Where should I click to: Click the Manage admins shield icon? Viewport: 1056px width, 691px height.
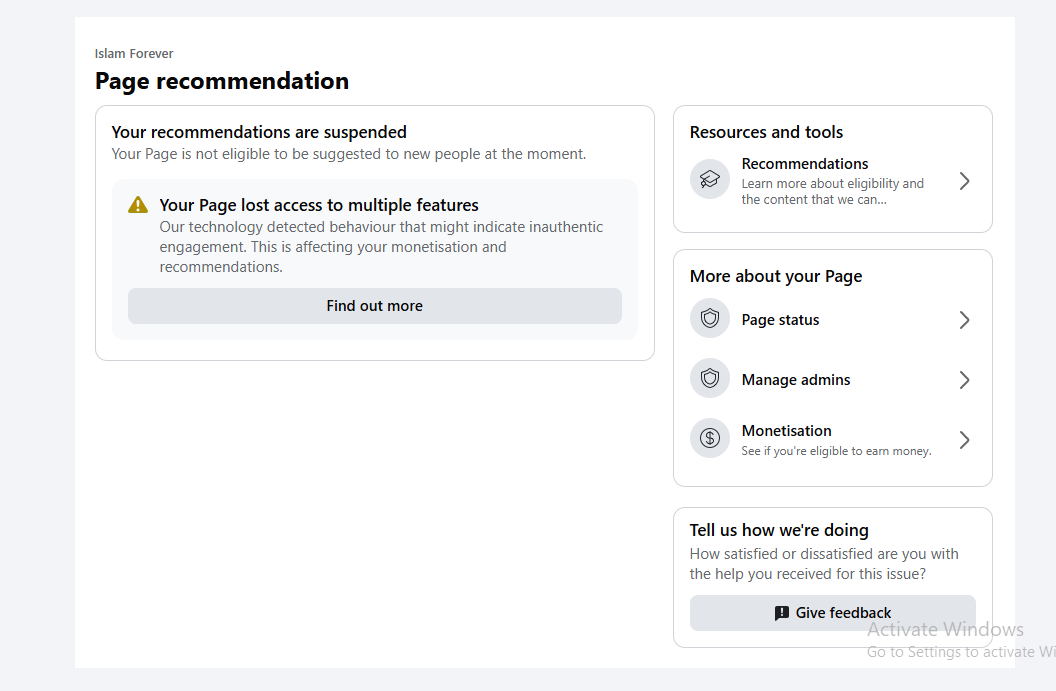(x=709, y=378)
